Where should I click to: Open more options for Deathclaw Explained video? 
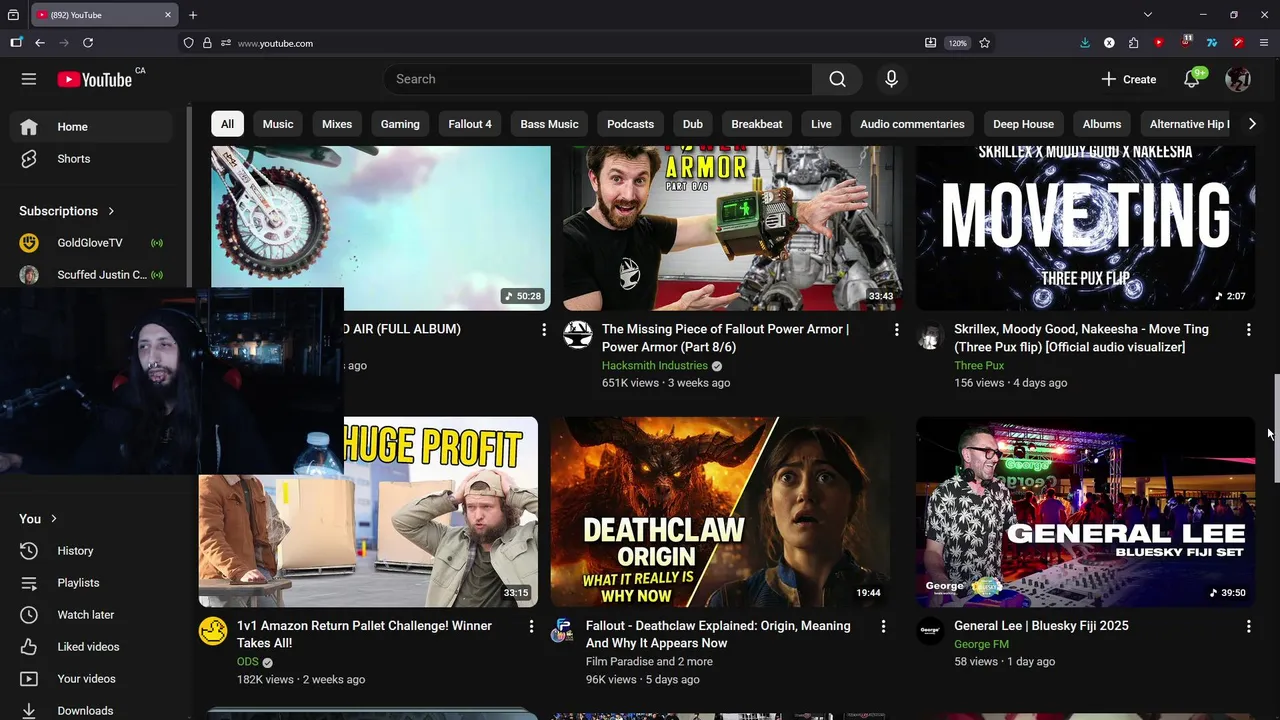[883, 626]
